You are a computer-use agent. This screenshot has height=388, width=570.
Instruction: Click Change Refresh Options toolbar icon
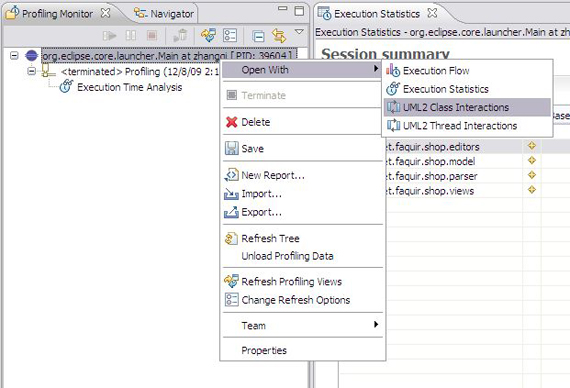click(230, 35)
